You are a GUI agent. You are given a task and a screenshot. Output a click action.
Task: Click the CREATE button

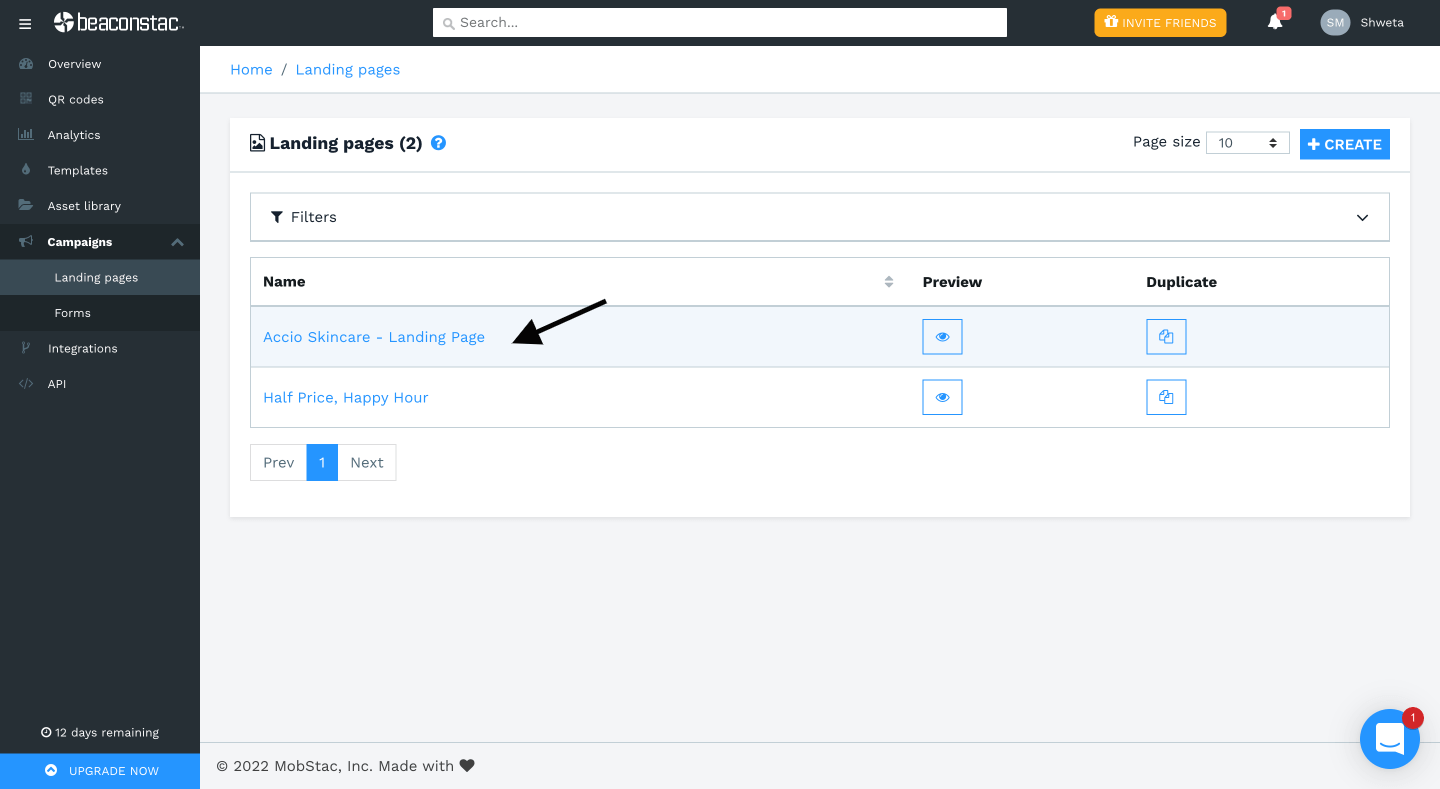1344,144
